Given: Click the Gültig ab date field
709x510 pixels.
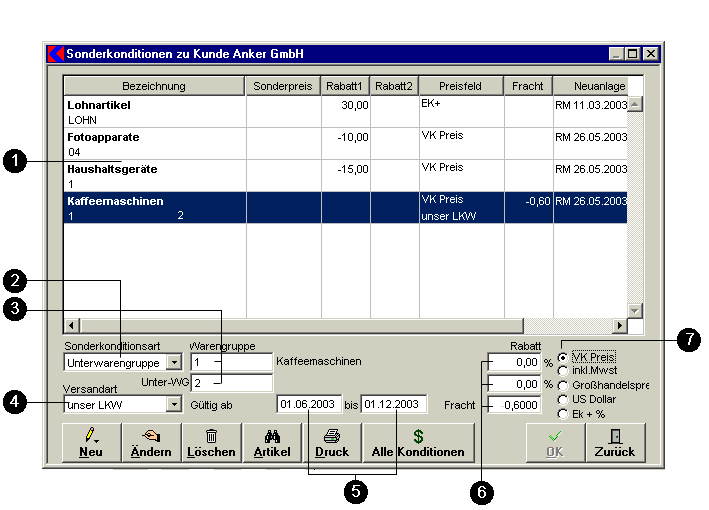Looking at the screenshot, I should coord(308,404).
